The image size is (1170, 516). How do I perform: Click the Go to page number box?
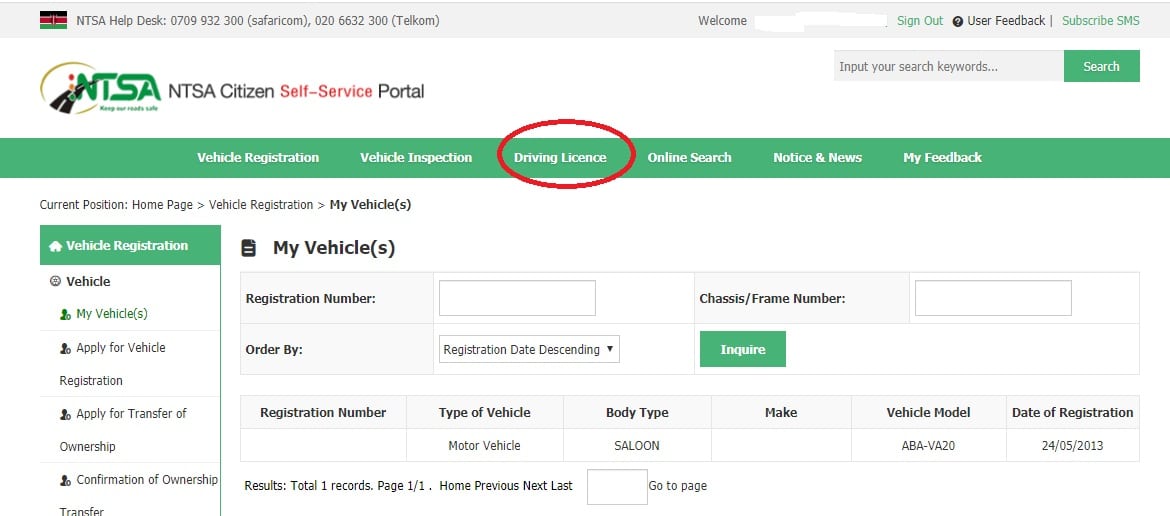pyautogui.click(x=617, y=486)
